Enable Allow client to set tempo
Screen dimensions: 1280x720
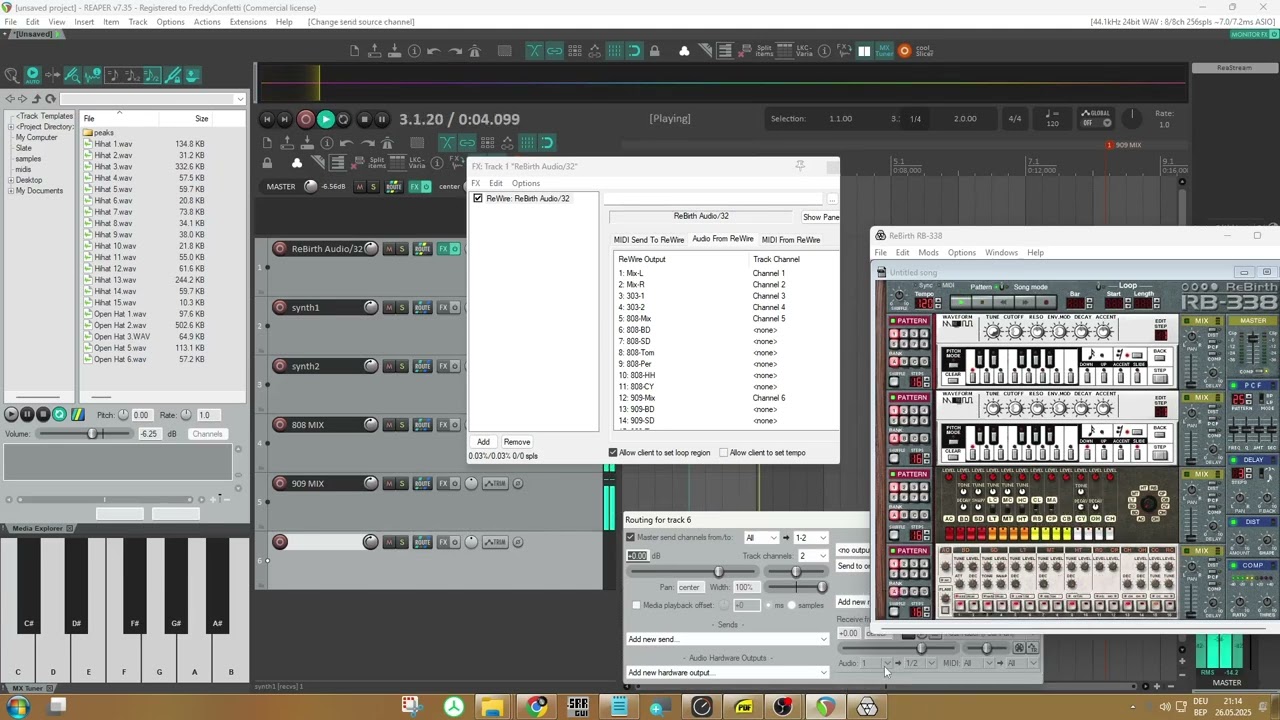tap(724, 453)
